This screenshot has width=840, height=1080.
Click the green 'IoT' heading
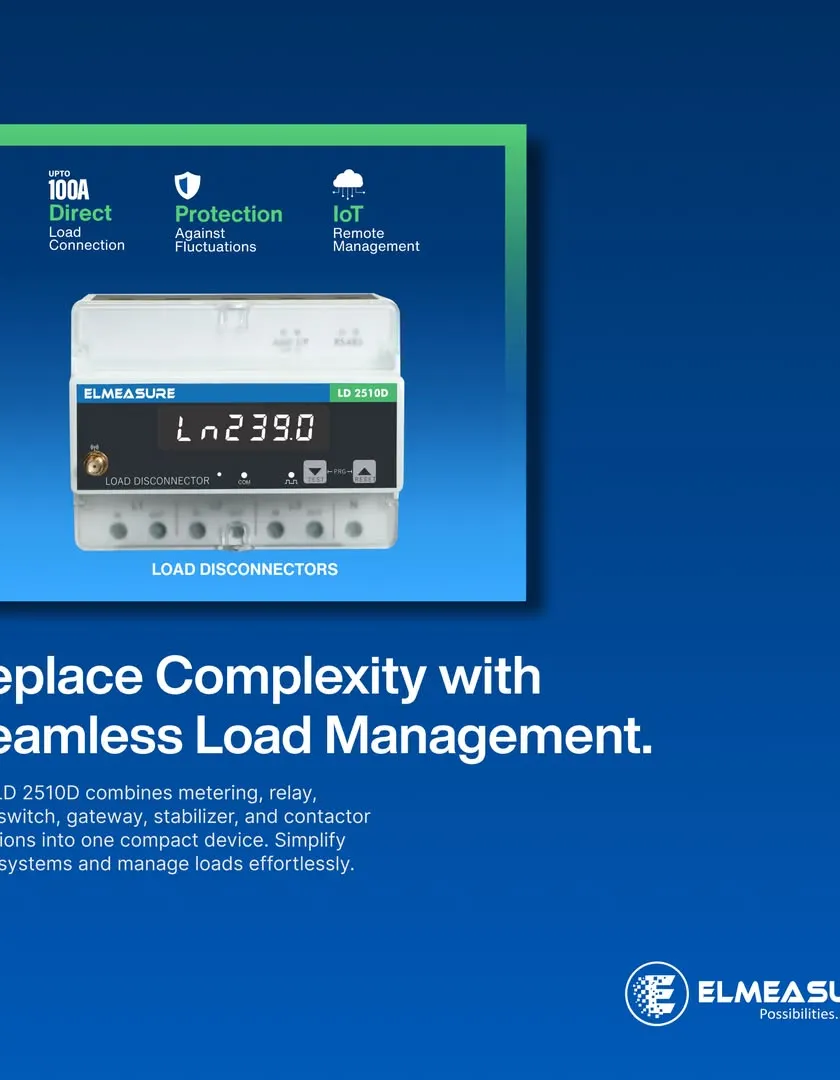coord(348,214)
